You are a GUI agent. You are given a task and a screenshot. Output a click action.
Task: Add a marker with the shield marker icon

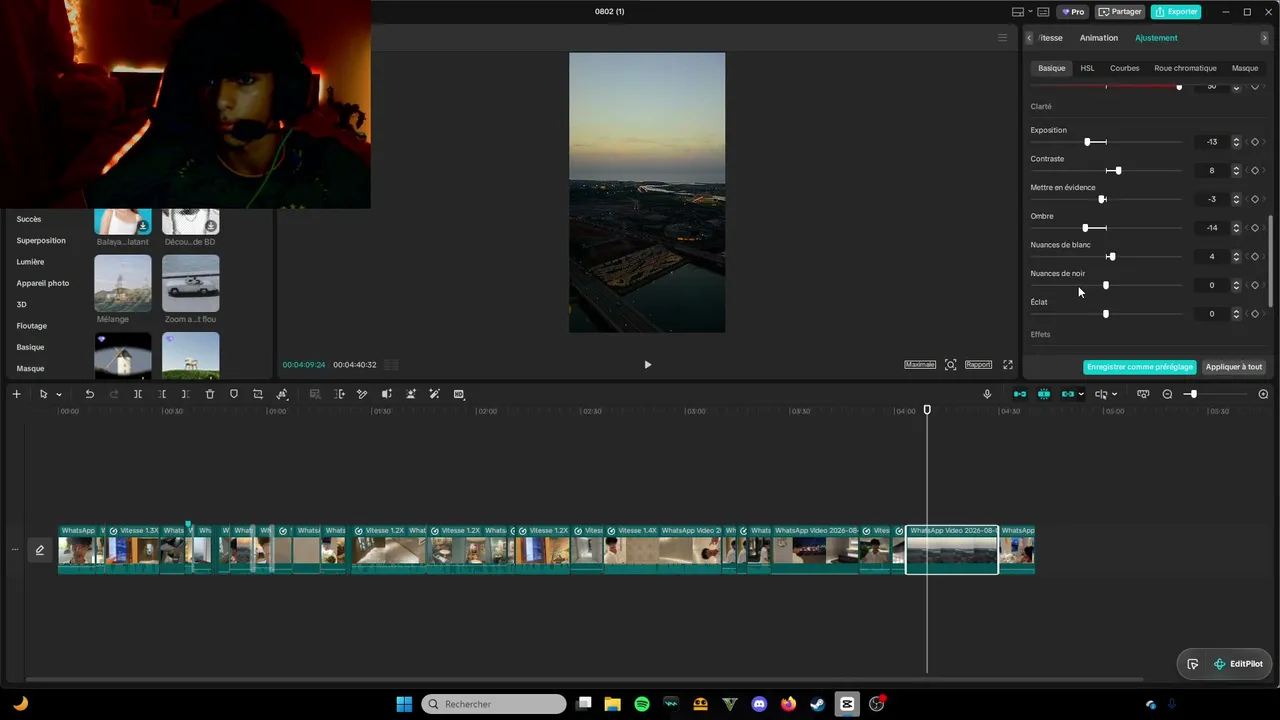234,394
